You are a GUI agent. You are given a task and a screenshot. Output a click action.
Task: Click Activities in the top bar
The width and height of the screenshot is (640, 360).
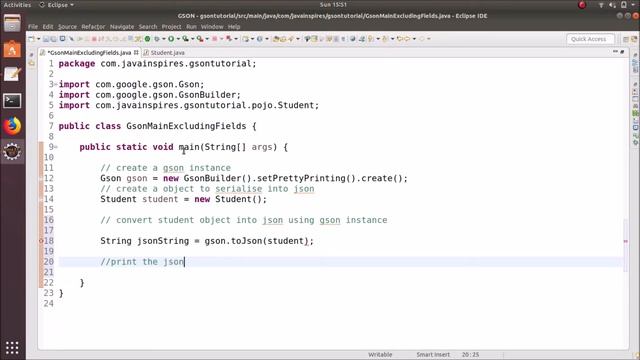point(17,5)
